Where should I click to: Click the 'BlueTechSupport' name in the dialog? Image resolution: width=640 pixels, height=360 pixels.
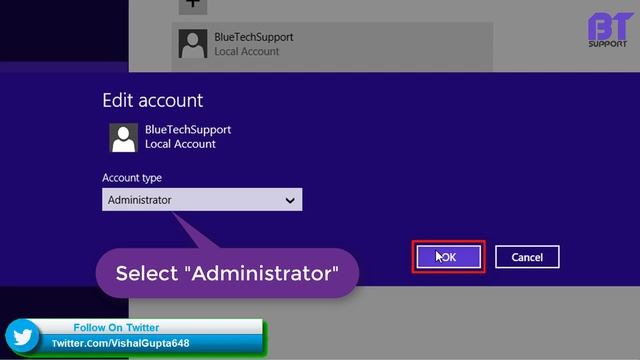pos(188,129)
